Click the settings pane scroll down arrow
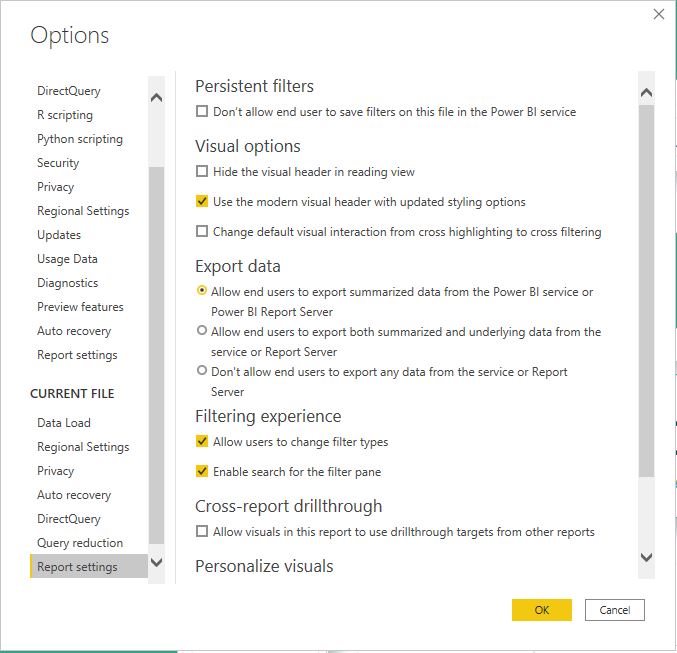This screenshot has height=653, width=677. tap(646, 557)
